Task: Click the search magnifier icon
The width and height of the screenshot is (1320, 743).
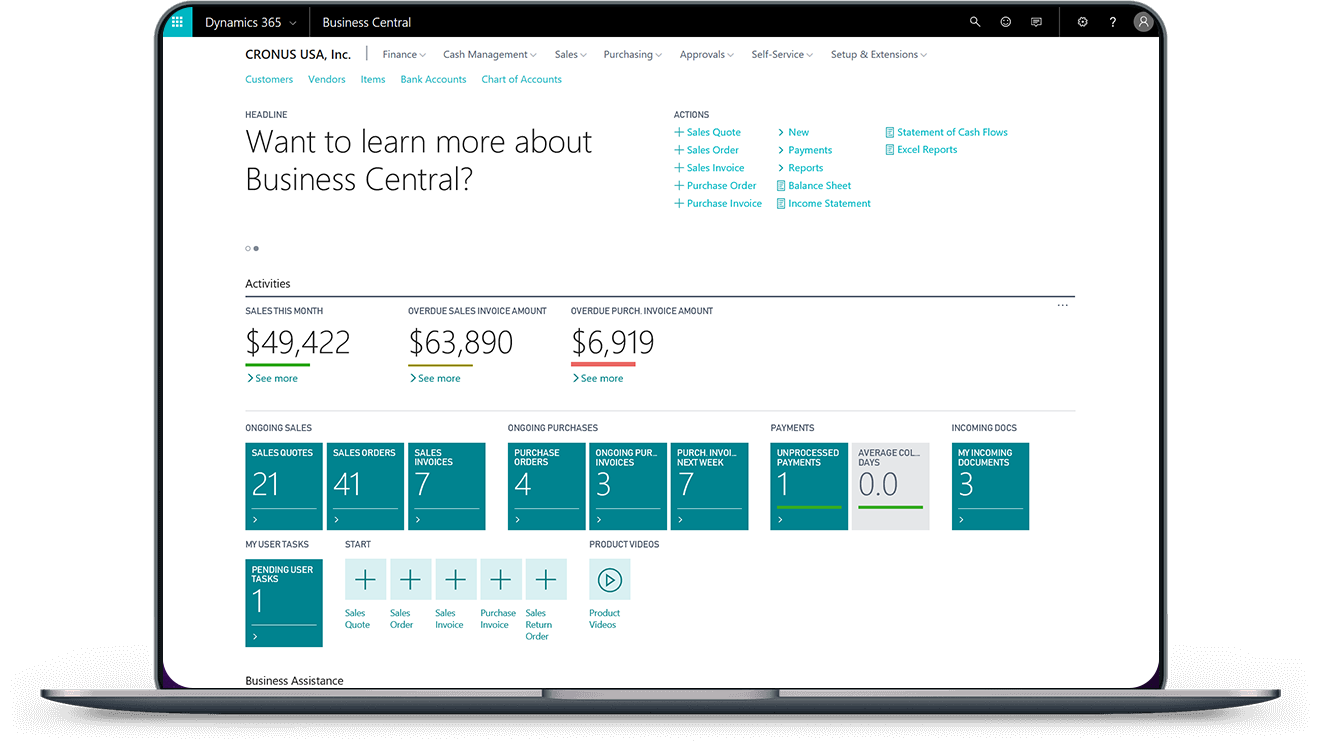Action: tap(975, 22)
